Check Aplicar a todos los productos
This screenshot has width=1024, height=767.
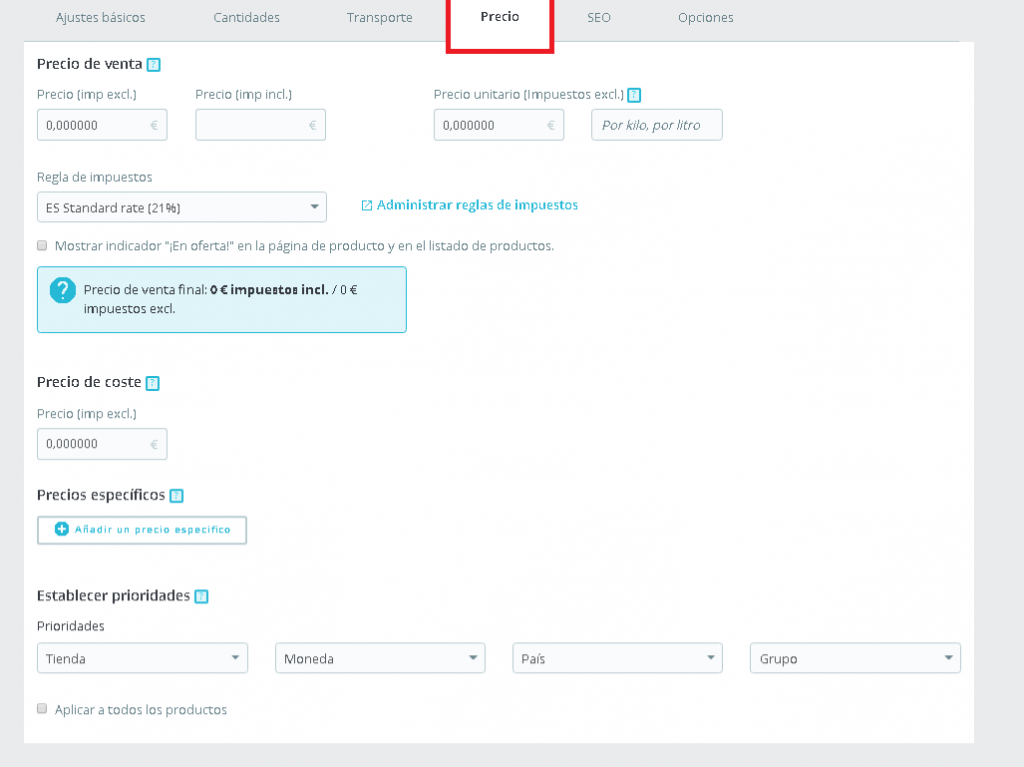click(42, 709)
